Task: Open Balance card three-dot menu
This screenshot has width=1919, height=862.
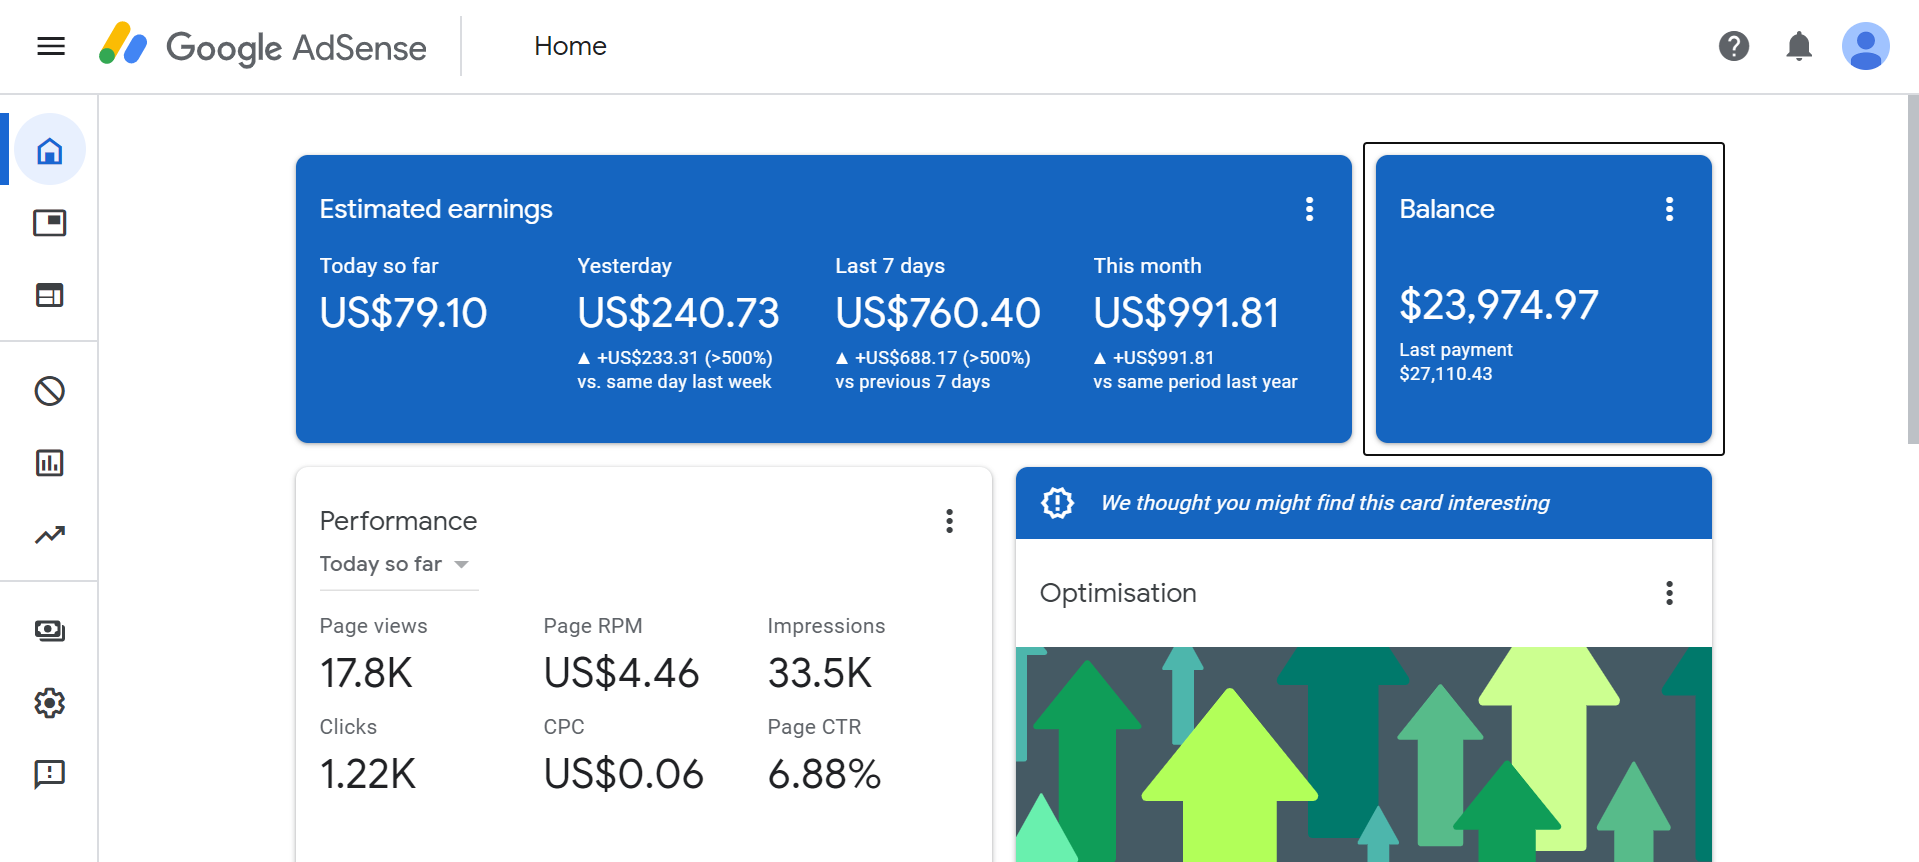Action: coord(1669,209)
